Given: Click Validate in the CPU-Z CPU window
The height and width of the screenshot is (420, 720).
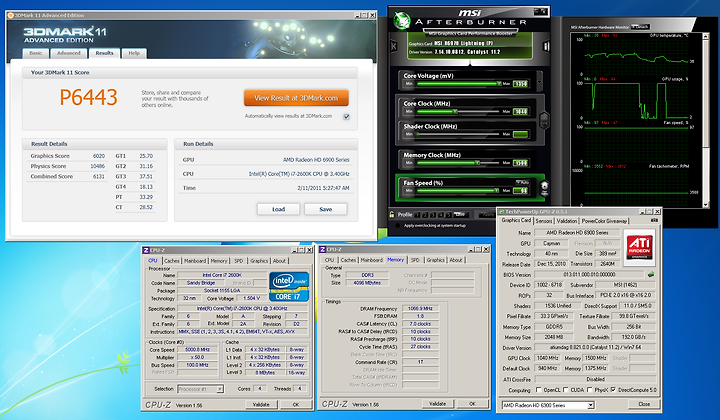Looking at the screenshot, I should (x=261, y=404).
